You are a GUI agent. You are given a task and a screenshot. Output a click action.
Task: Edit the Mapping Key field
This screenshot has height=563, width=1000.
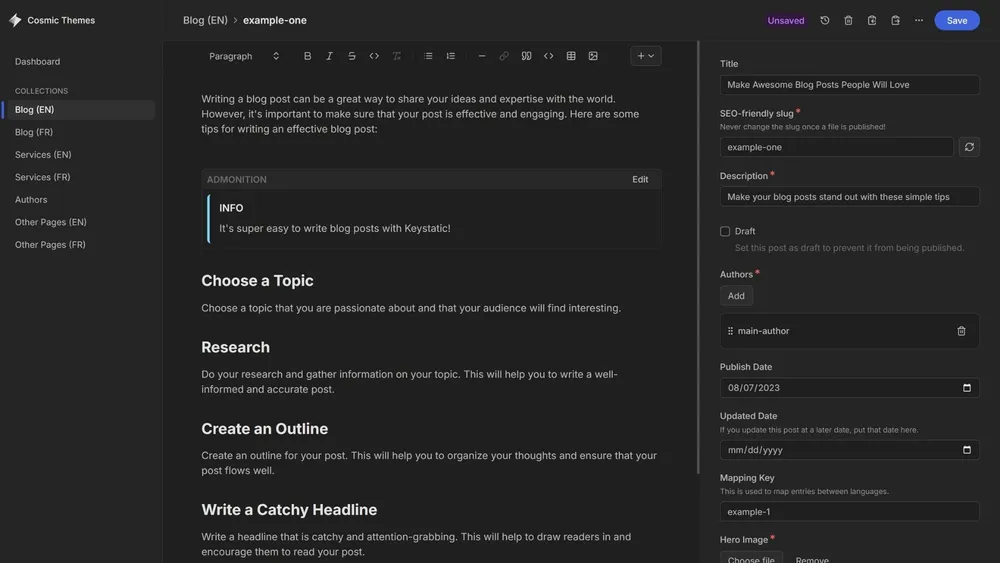click(x=849, y=512)
